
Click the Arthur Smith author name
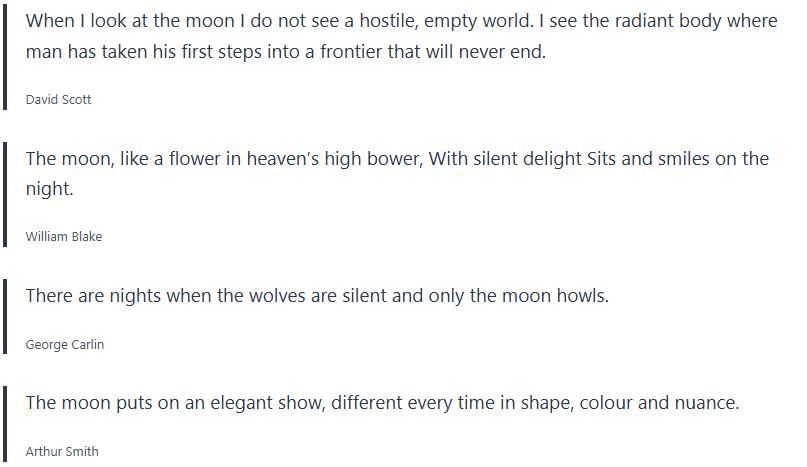[x=62, y=451]
